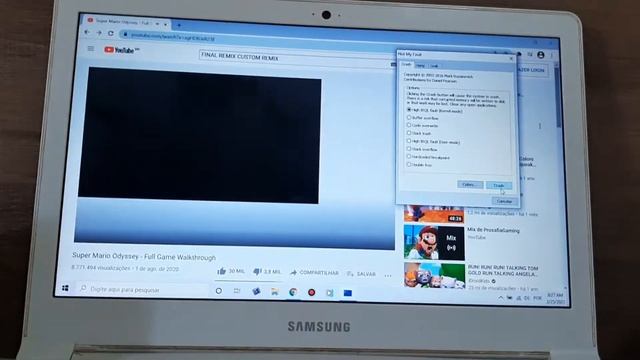Click Cancelar in NotMyFault dialog
The height and width of the screenshot is (360, 640).
(x=504, y=201)
